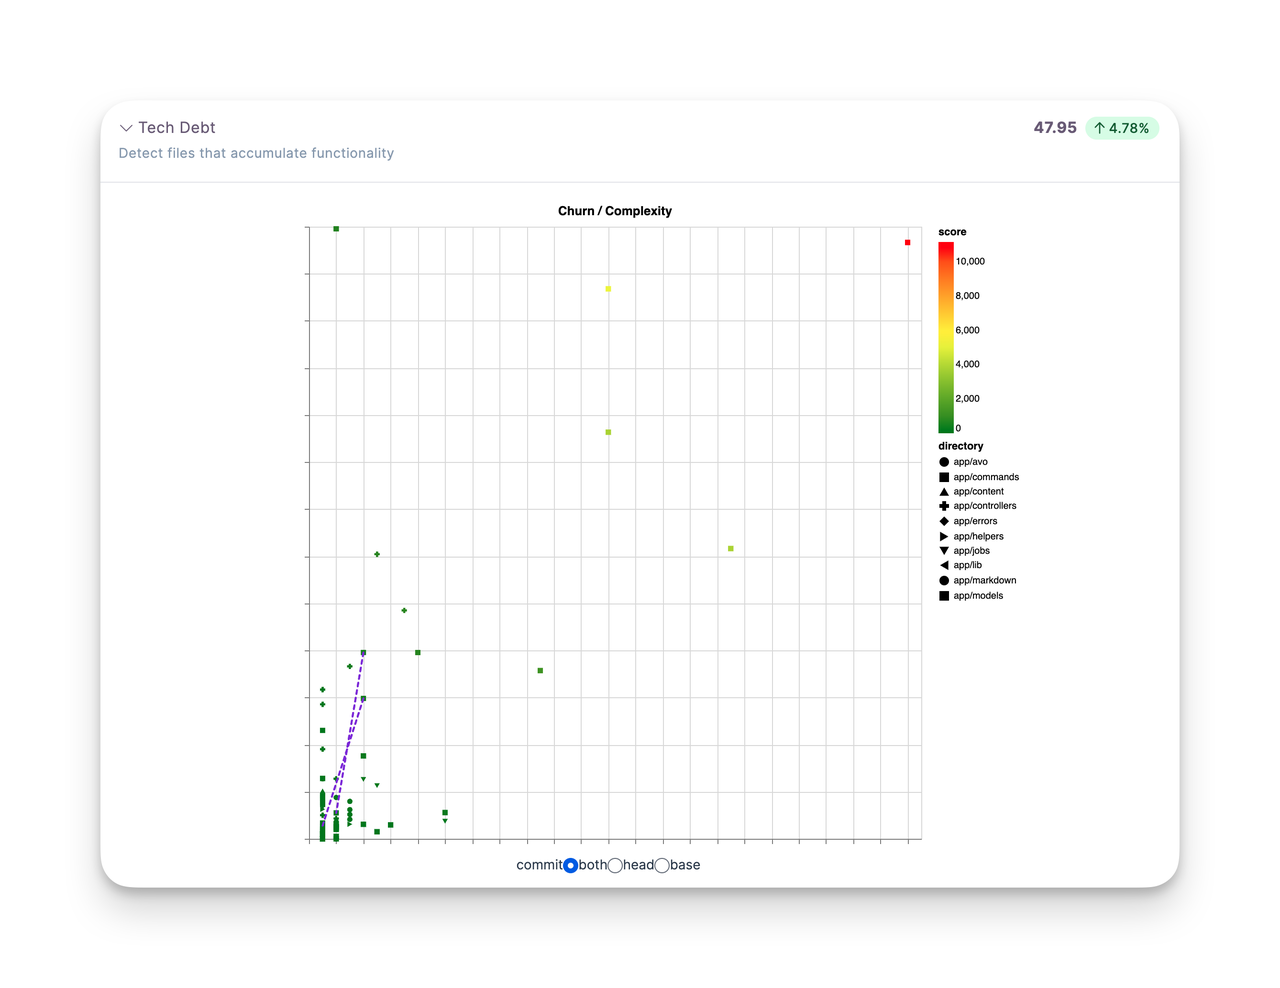Click the "directory" legend heading
This screenshot has width=1280, height=988.
[x=961, y=446]
